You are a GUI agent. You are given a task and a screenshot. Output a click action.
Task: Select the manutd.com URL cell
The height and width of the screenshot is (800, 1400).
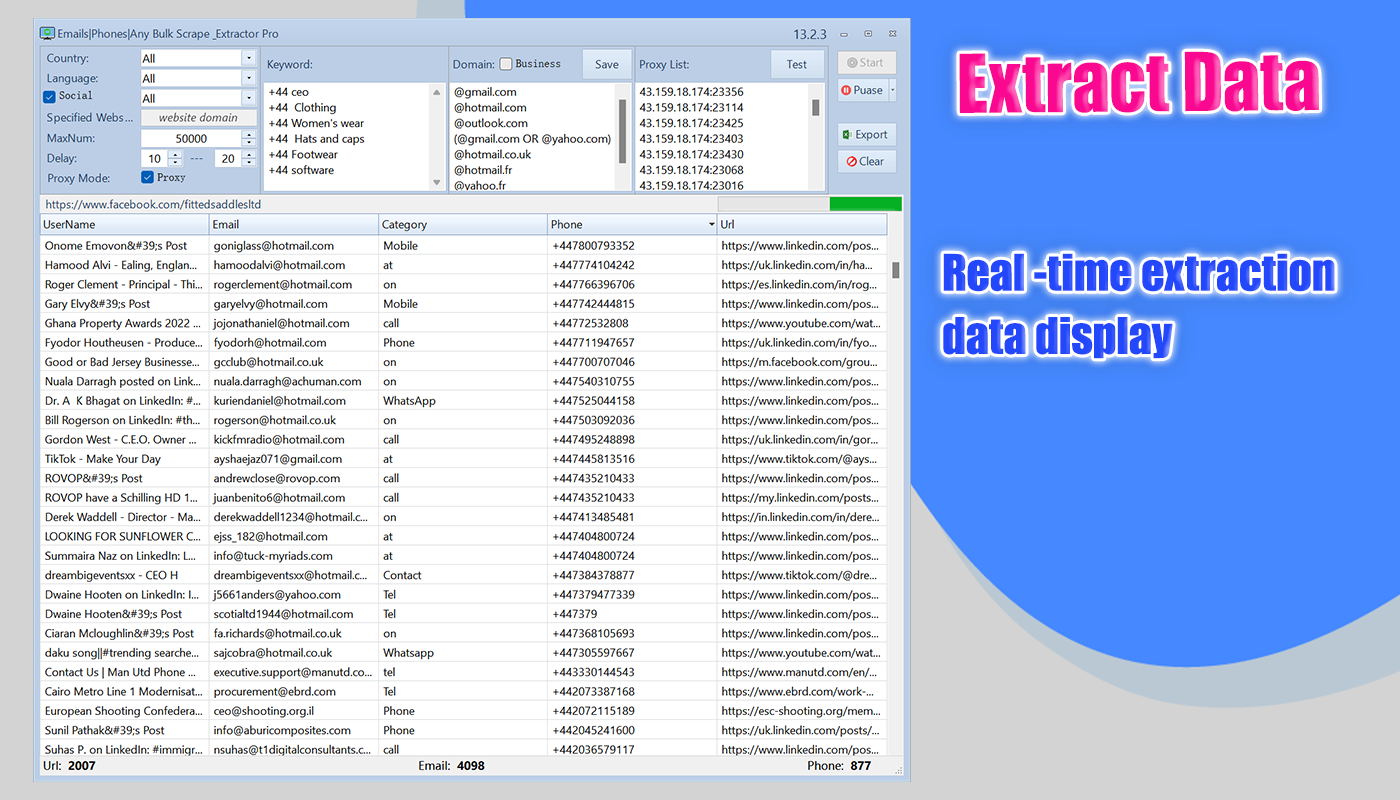801,672
